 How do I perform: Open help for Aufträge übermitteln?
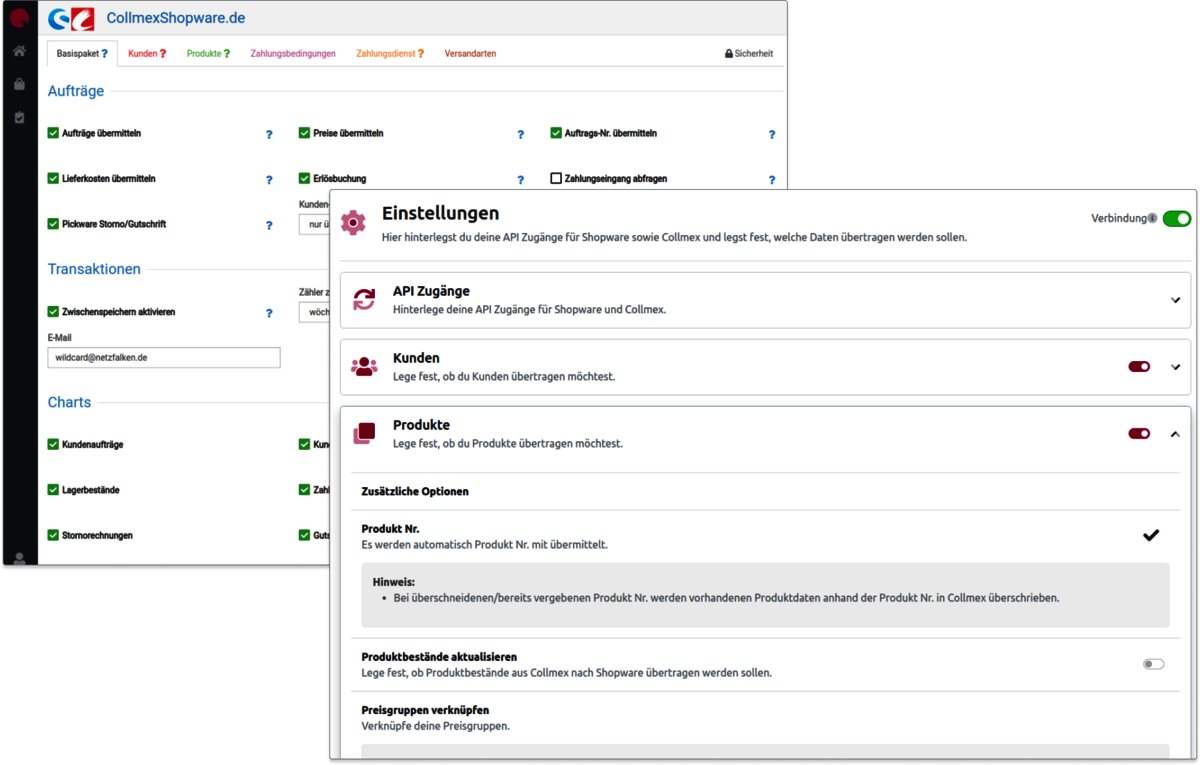(x=269, y=134)
